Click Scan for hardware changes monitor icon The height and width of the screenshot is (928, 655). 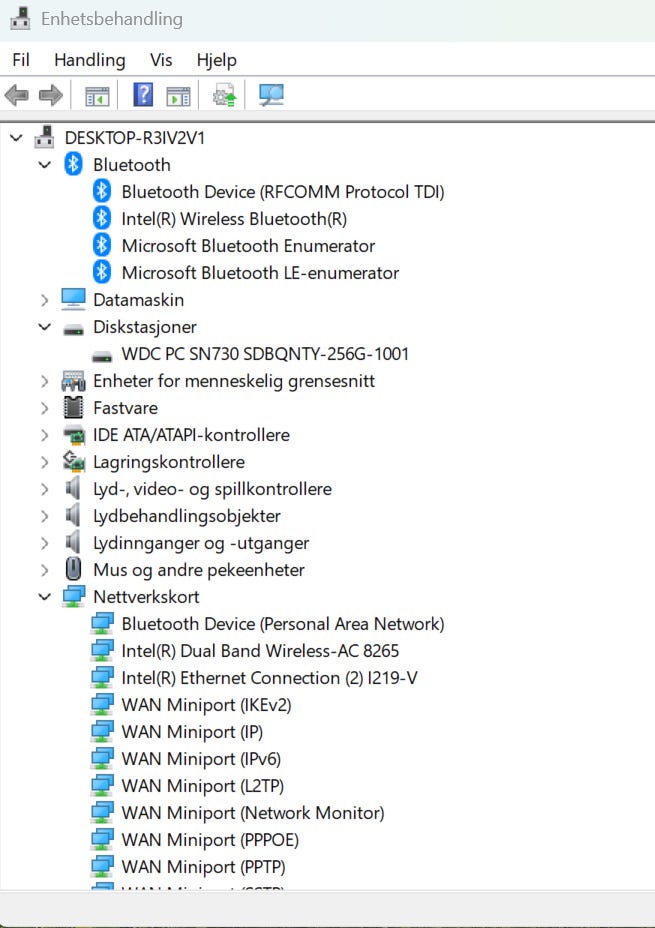(x=272, y=95)
